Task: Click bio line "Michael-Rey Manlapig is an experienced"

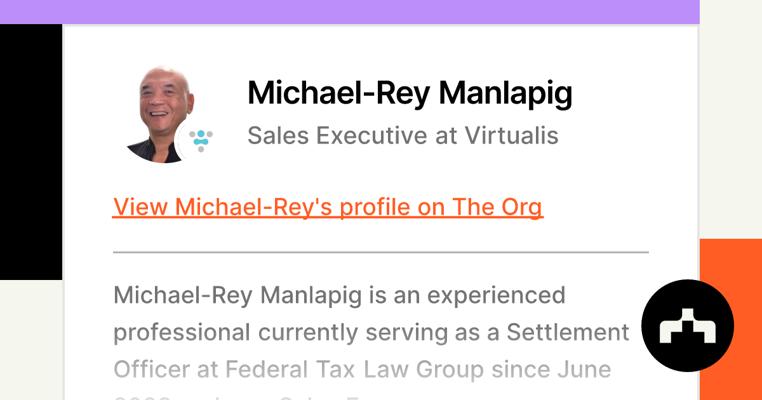Action: click(339, 295)
